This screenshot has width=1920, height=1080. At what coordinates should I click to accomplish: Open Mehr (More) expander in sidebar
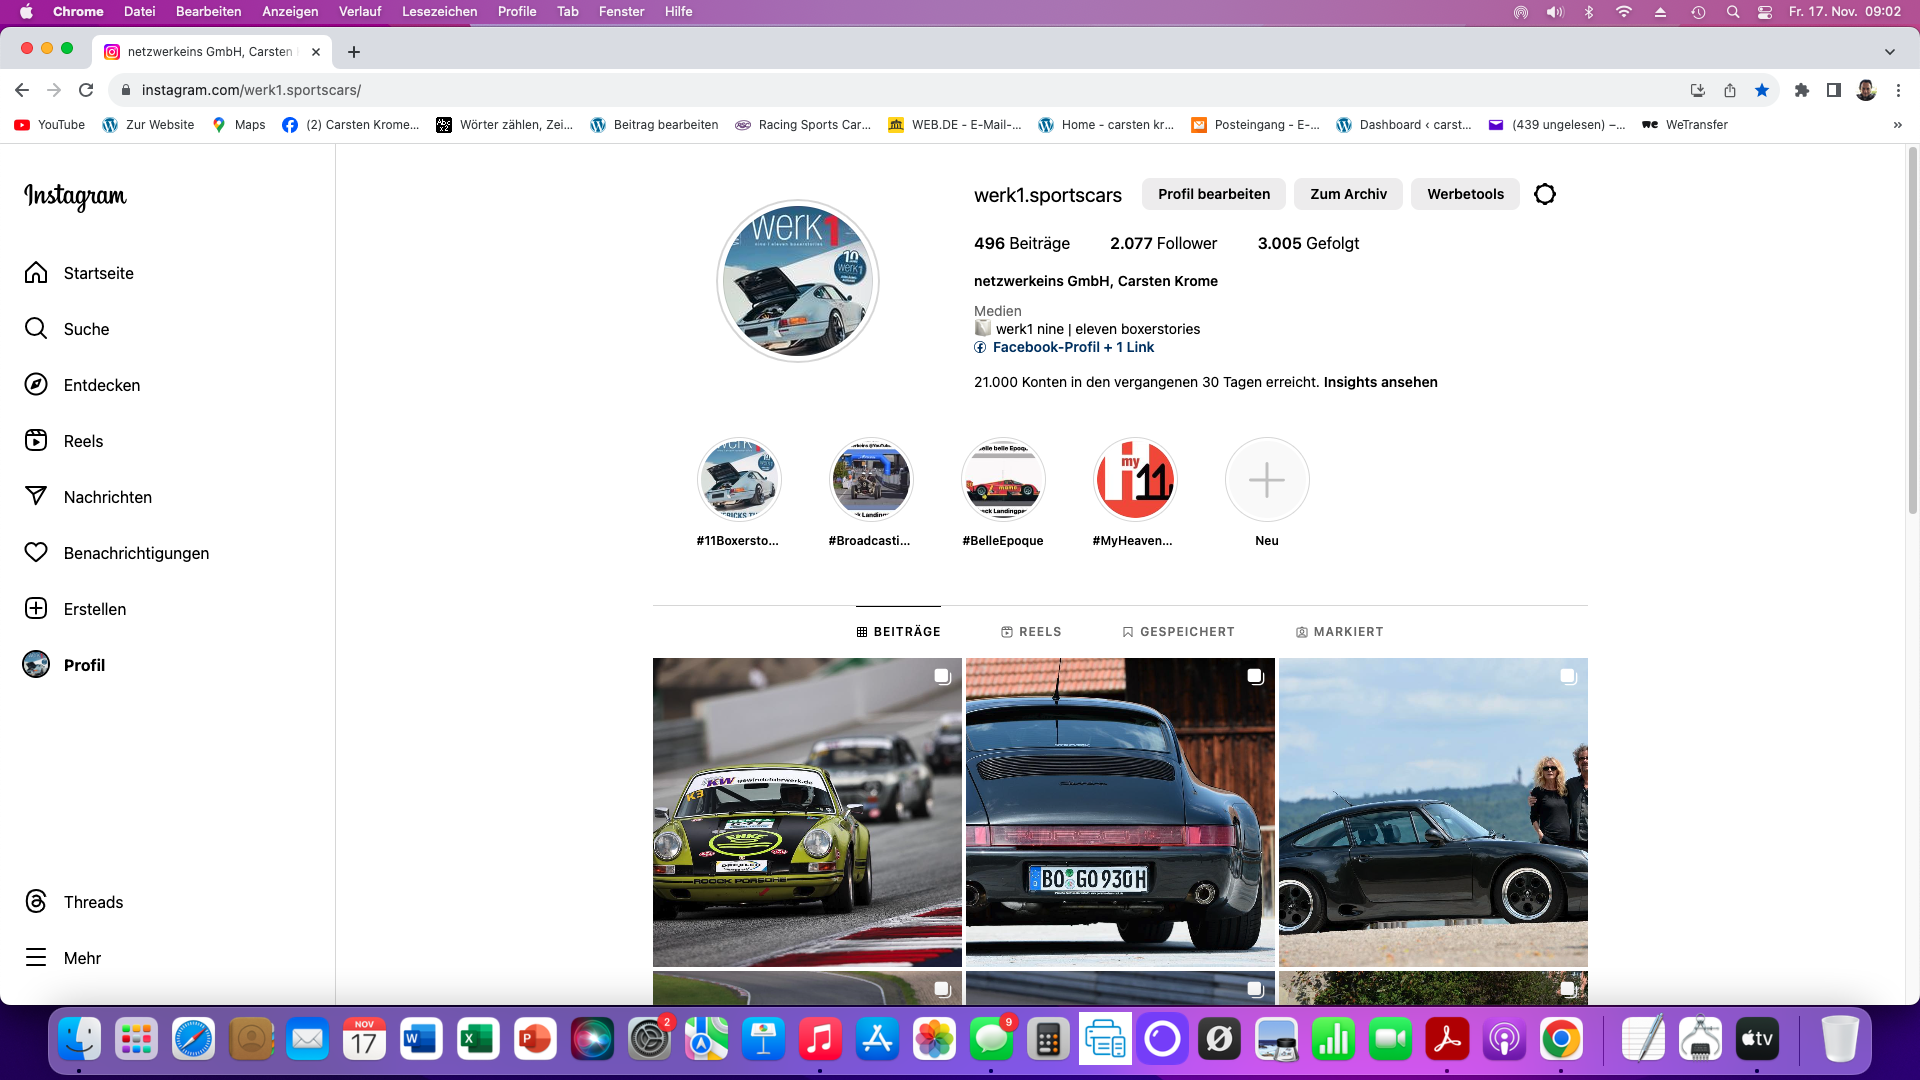[x=80, y=957]
